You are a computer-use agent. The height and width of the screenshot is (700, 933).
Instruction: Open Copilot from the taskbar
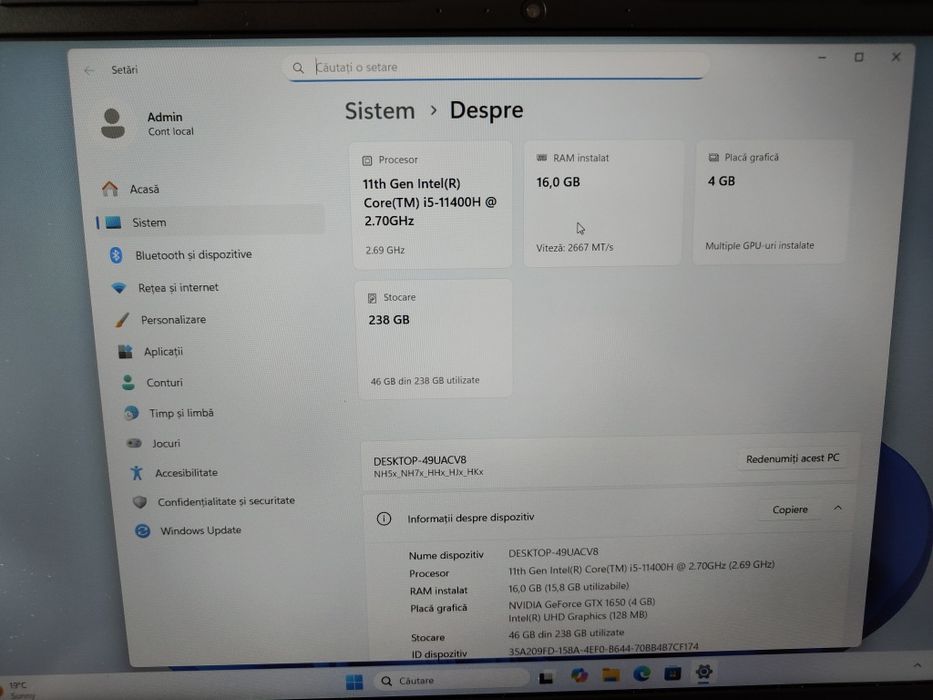coord(579,675)
